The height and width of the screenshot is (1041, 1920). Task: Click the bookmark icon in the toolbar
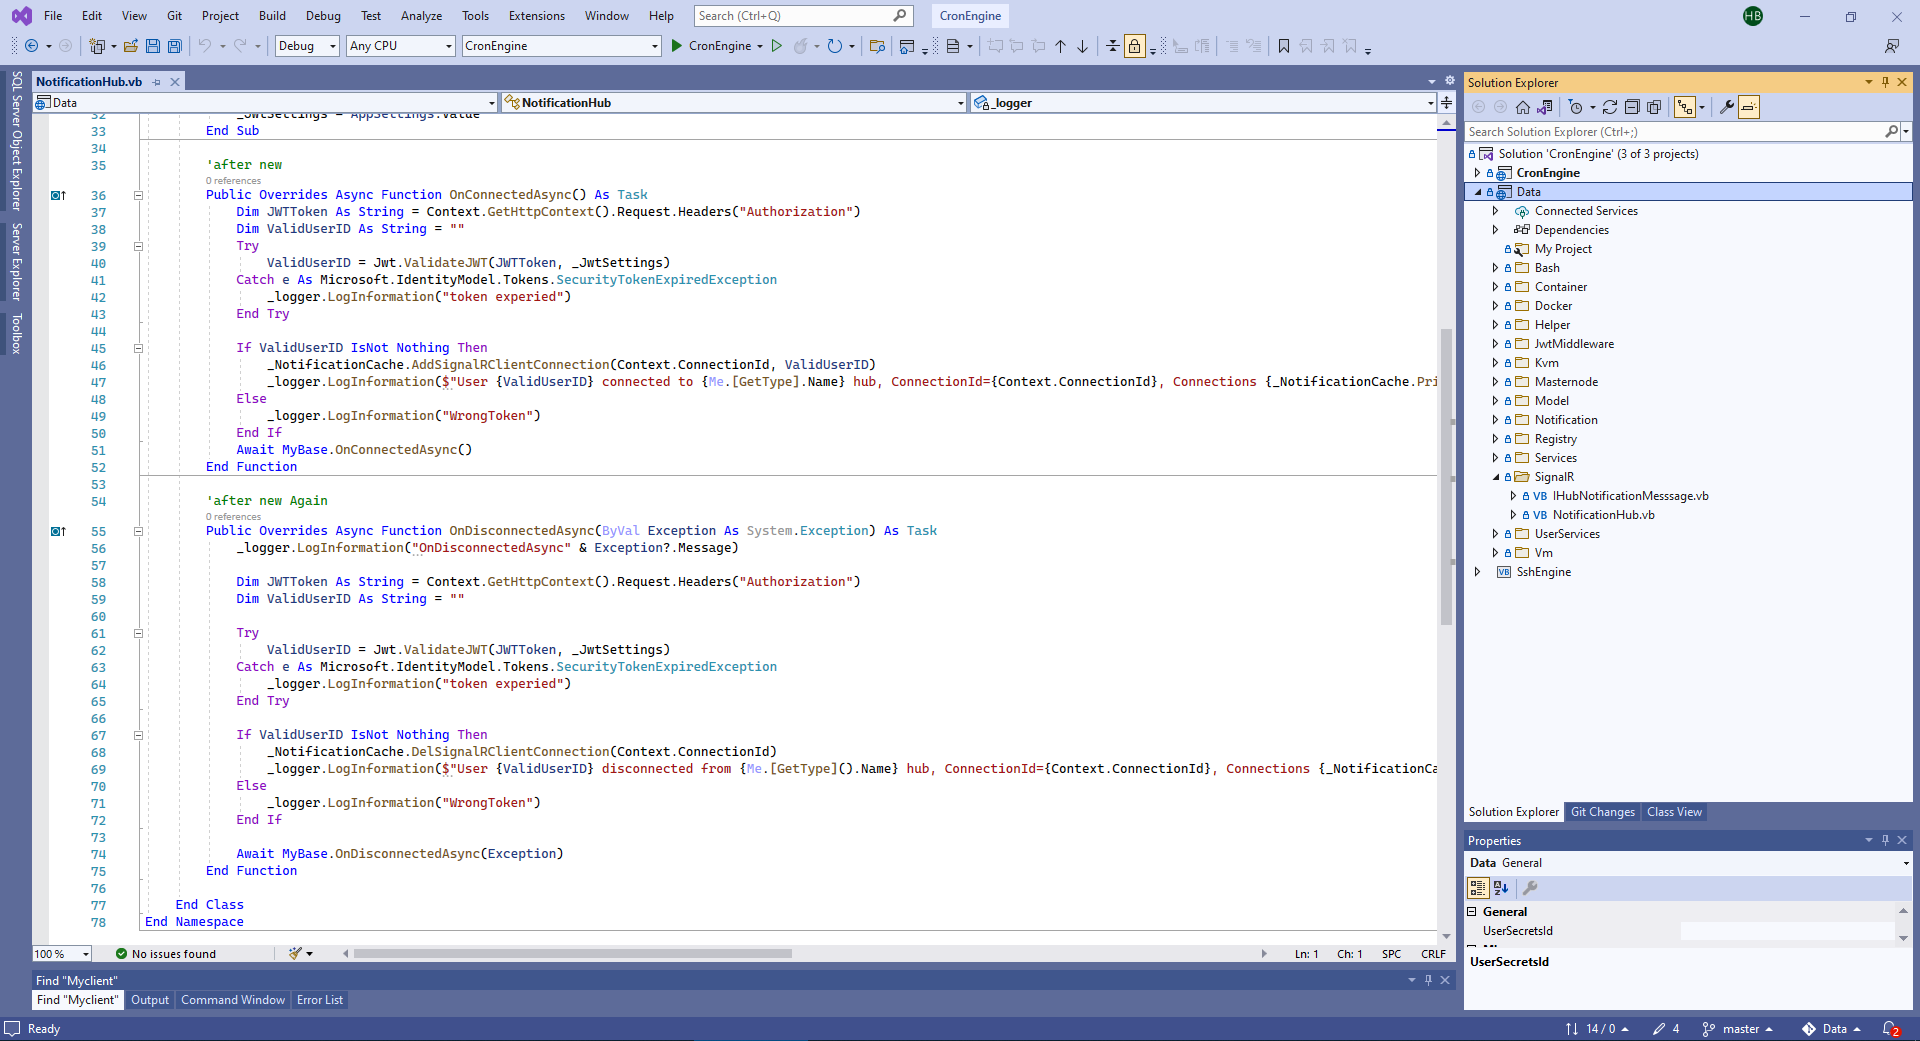pyautogui.click(x=1284, y=46)
